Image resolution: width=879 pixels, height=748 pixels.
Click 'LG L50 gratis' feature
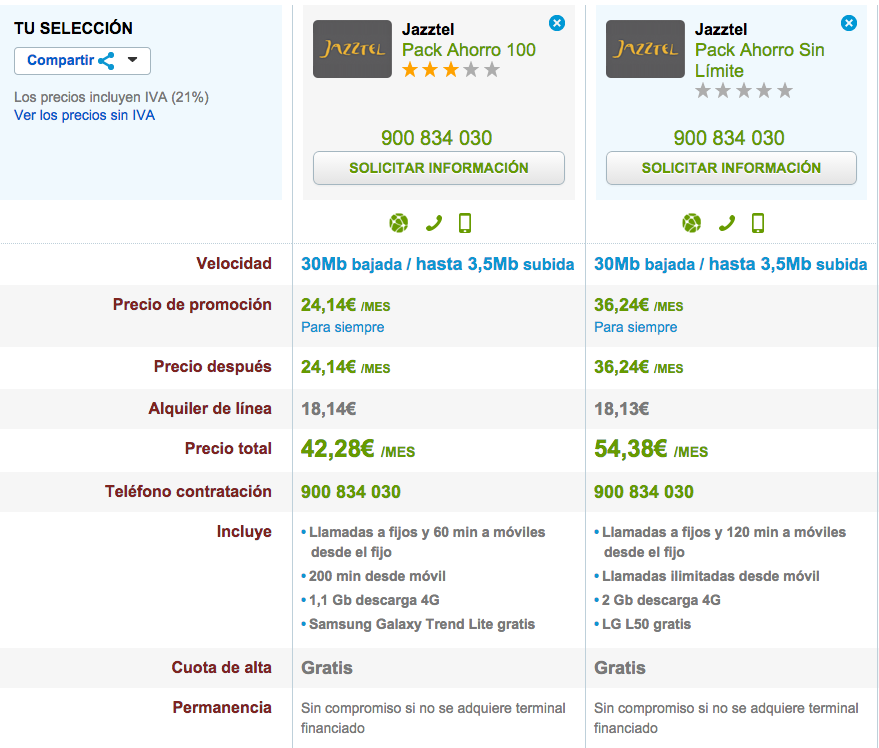click(646, 624)
